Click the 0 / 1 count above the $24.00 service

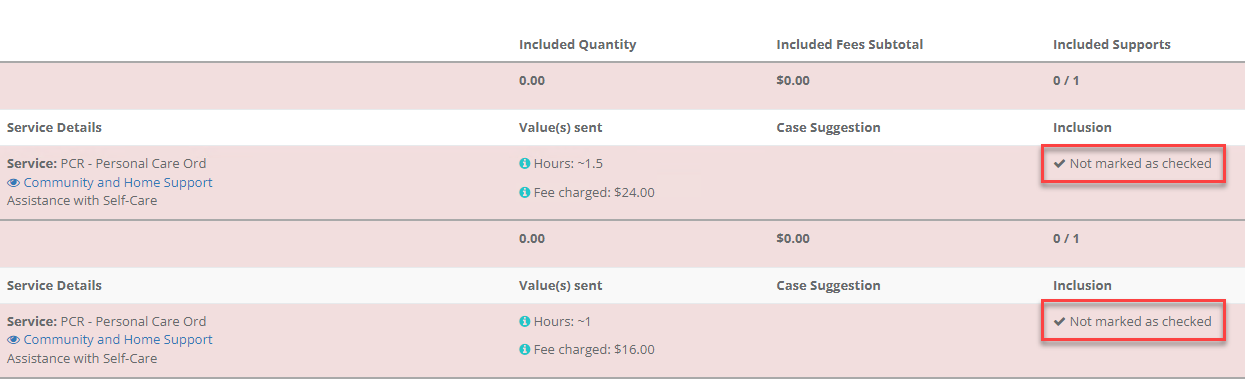(1066, 80)
